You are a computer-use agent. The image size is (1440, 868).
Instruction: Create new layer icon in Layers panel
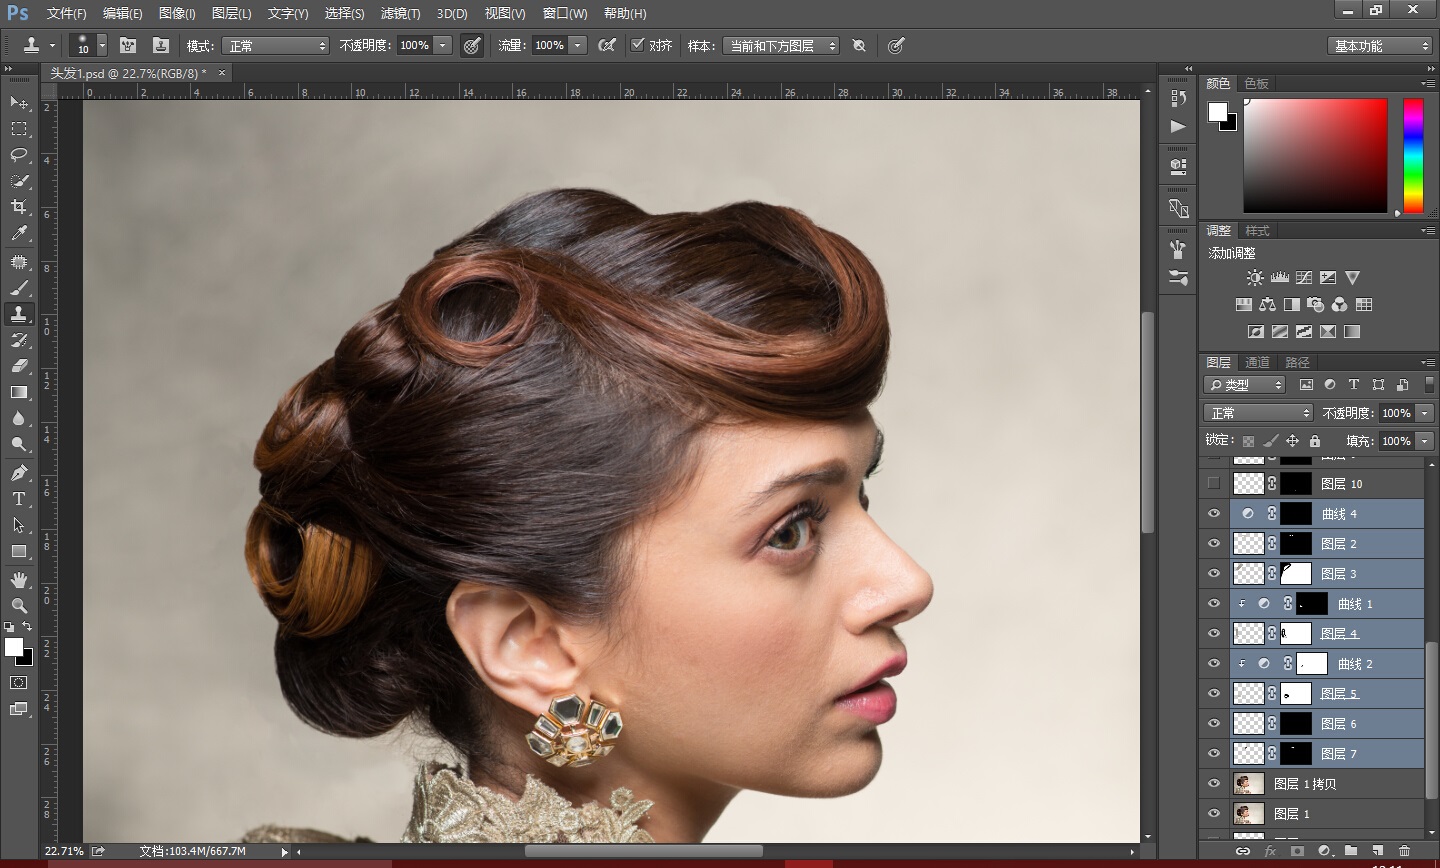(x=1377, y=851)
